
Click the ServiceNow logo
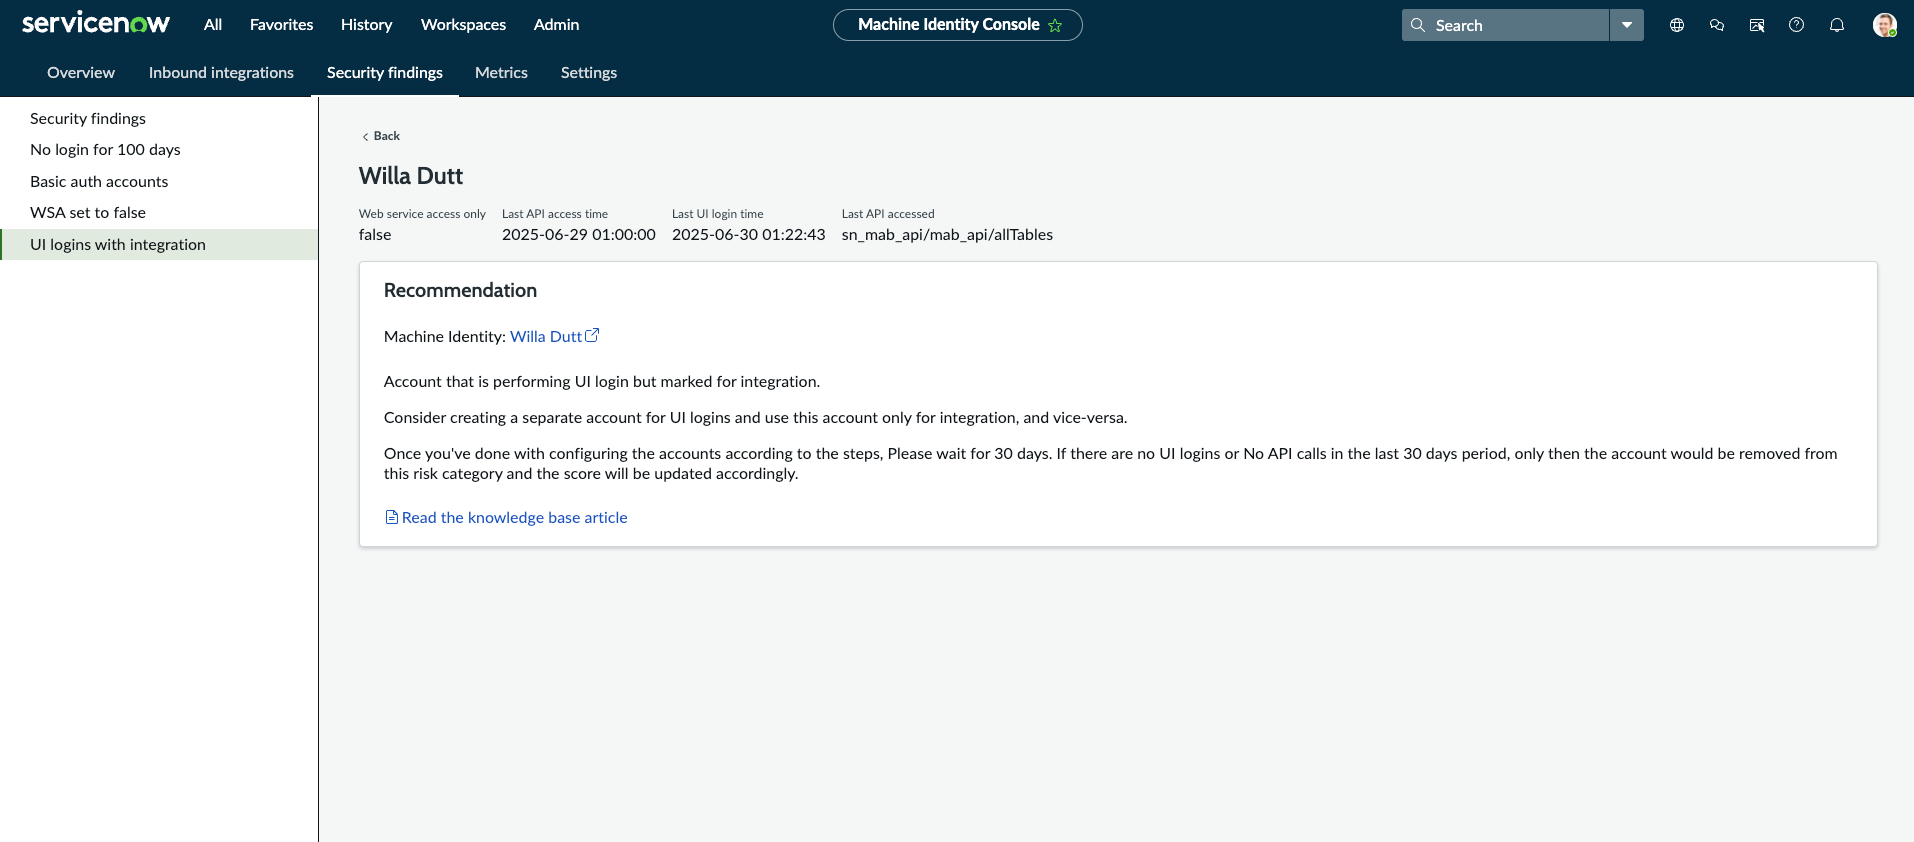tap(96, 24)
